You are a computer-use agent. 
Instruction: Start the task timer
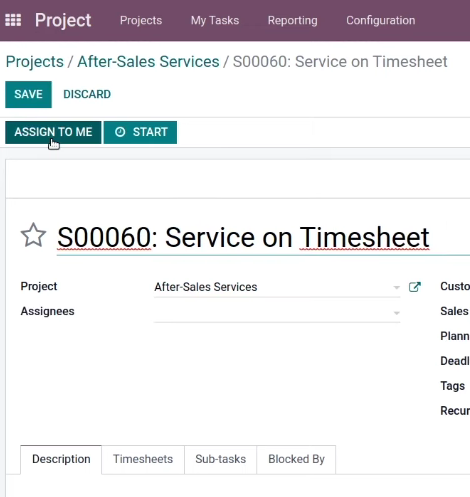point(140,132)
